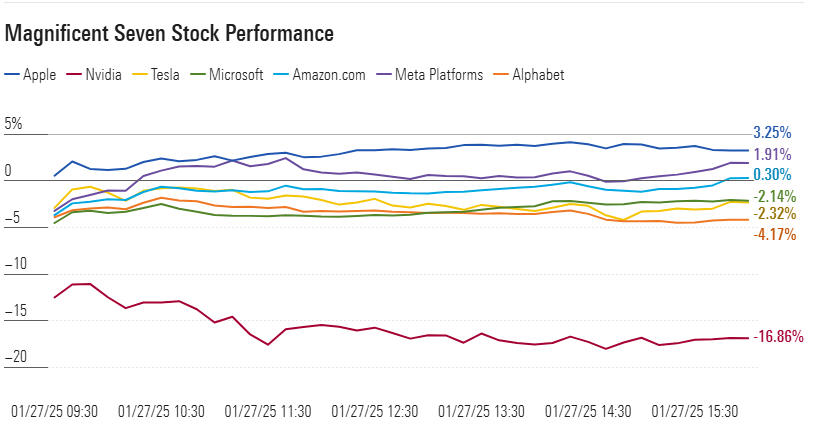
Task: Click the -4.17% Alphabet end label
Action: click(775, 235)
